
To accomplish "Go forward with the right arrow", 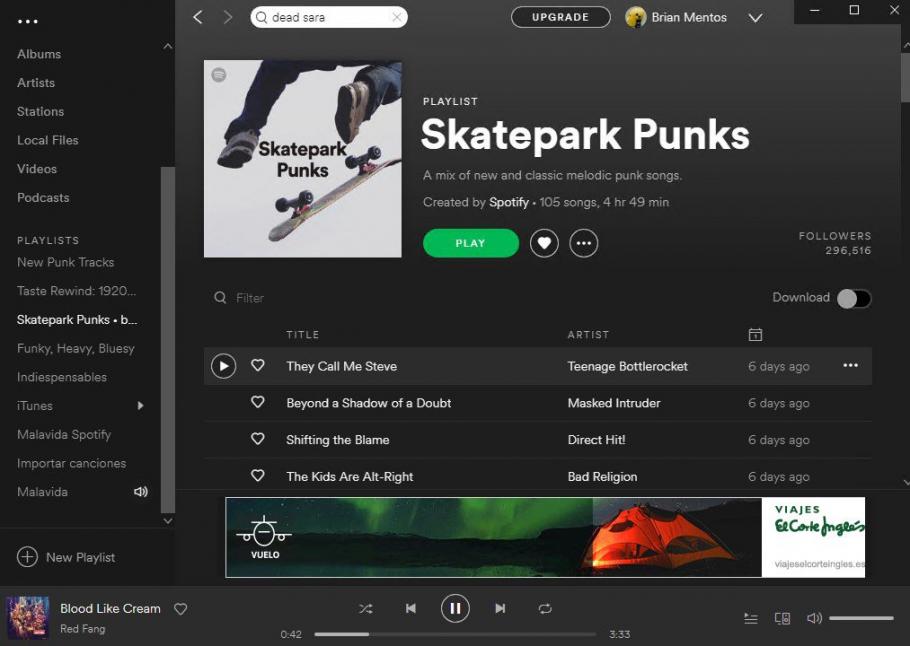I will coord(228,17).
